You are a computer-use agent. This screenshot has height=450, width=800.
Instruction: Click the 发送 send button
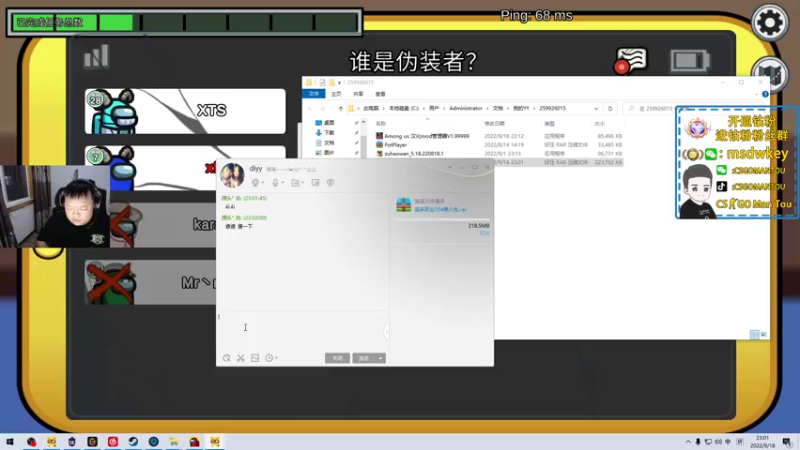click(x=364, y=358)
